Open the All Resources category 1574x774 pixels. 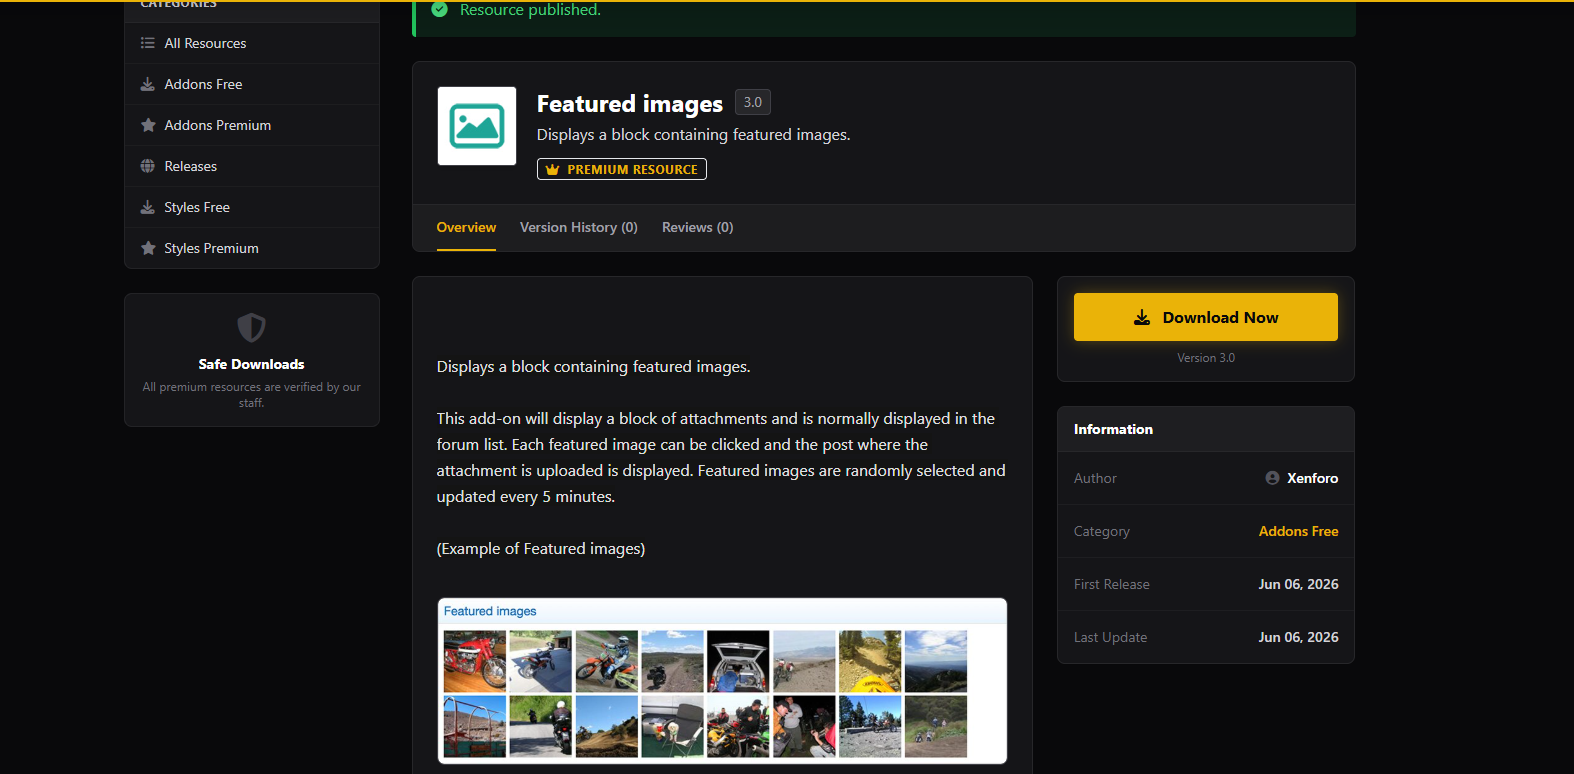252,43
